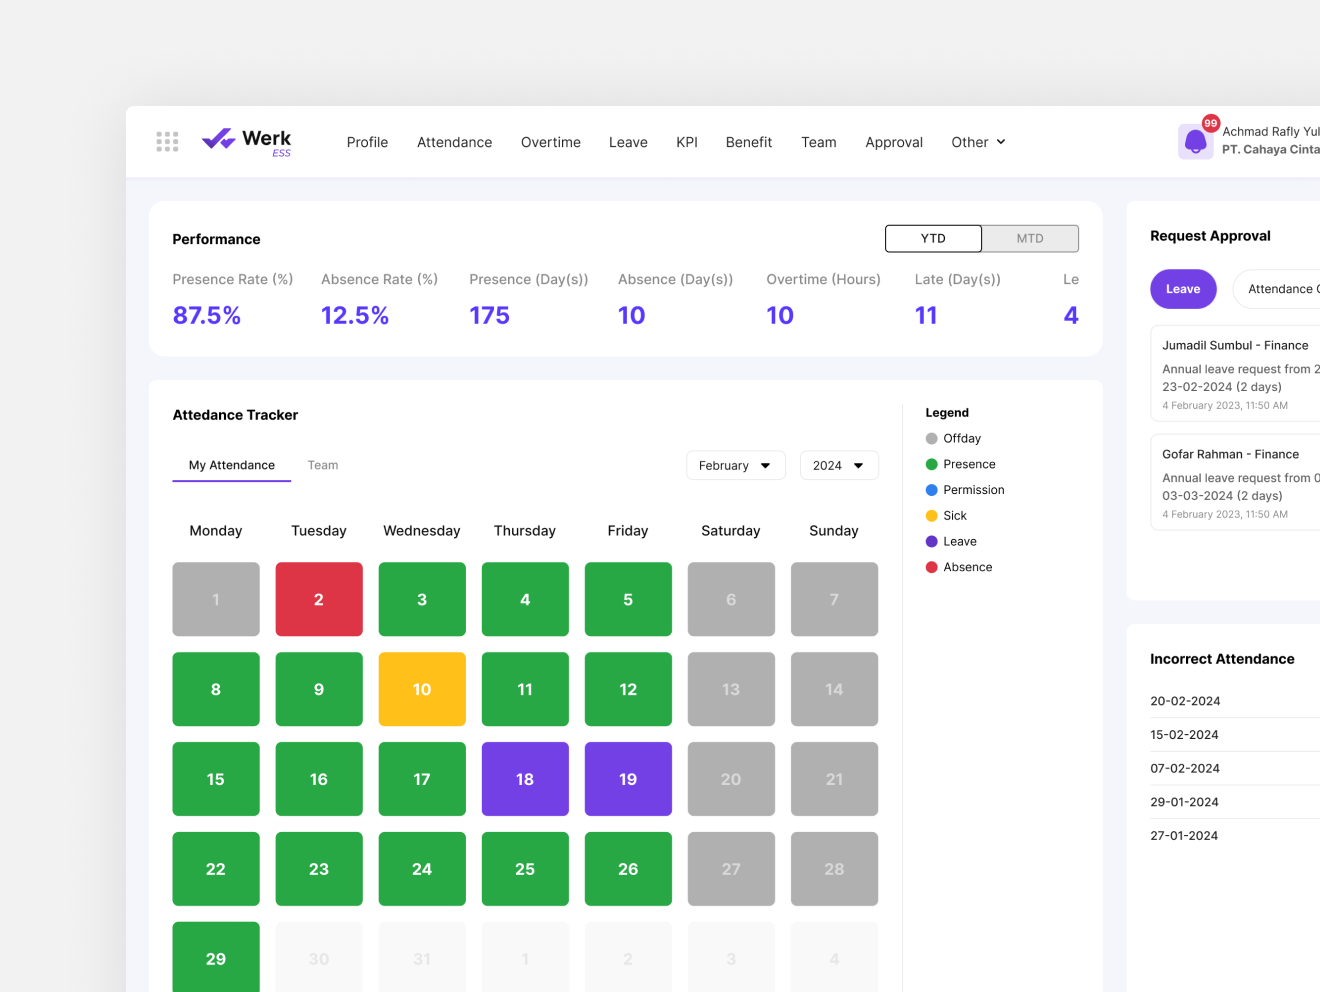1320x992 pixels.
Task: Open Jumadil Sumbul leave request card
Action: (x=1236, y=373)
